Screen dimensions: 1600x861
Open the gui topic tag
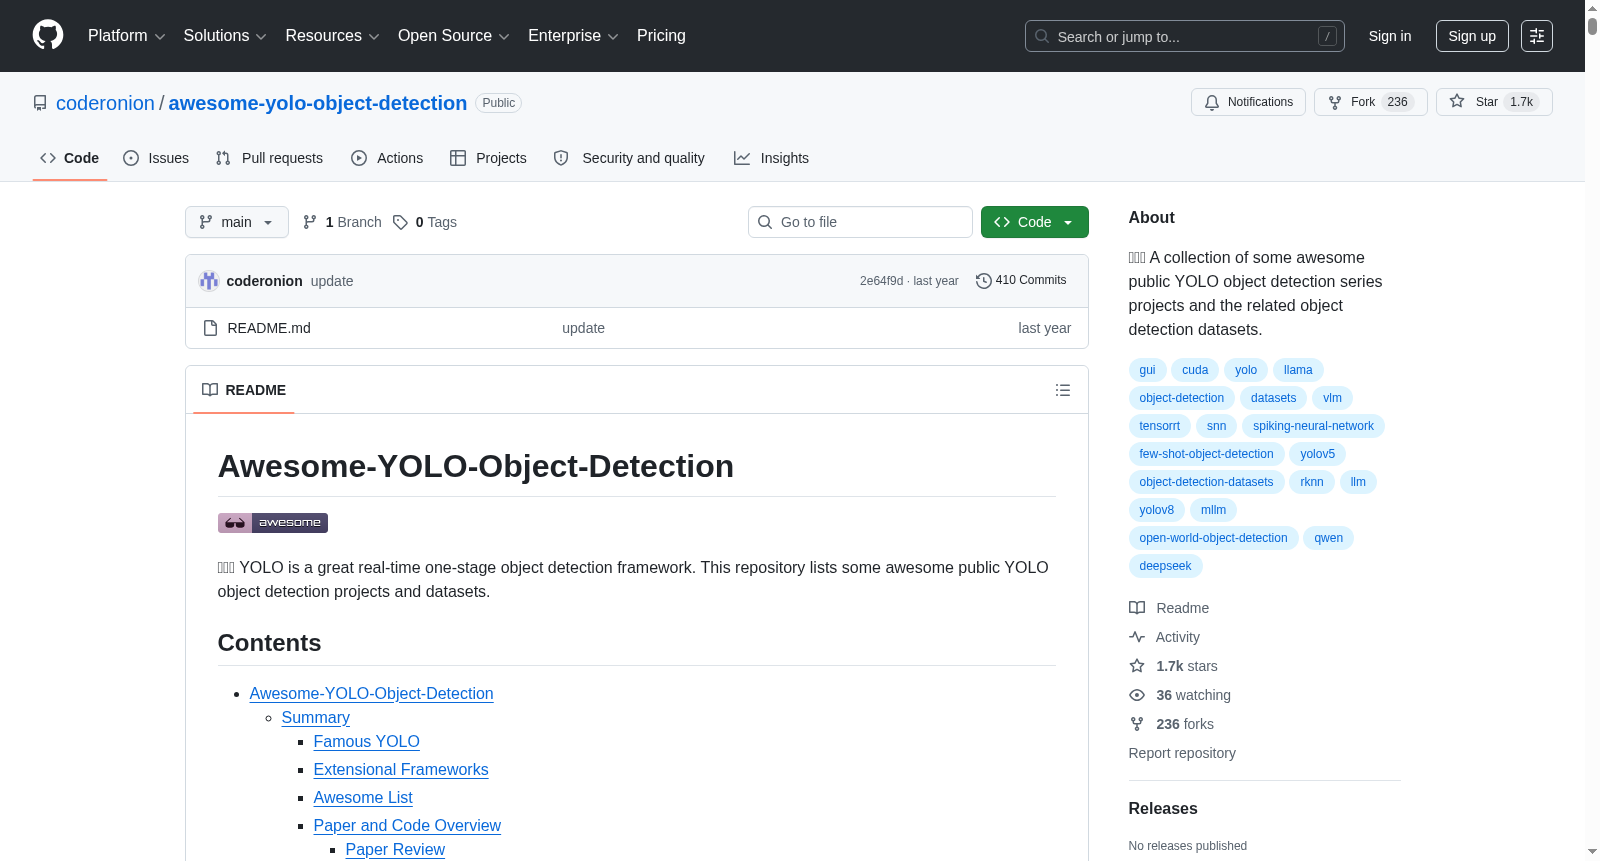[x=1147, y=370]
